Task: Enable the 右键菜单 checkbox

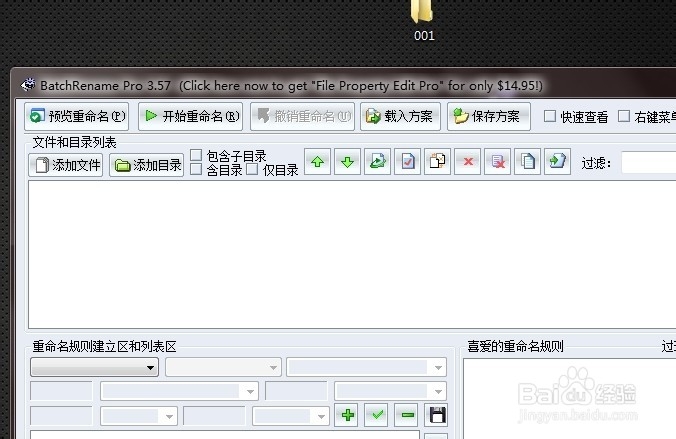Action: 624,116
